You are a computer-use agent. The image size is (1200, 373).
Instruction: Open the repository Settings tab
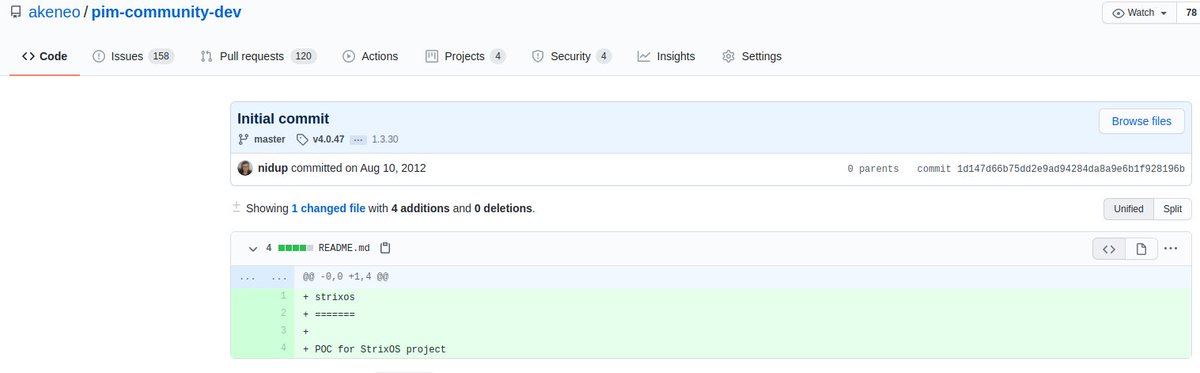[x=752, y=56]
